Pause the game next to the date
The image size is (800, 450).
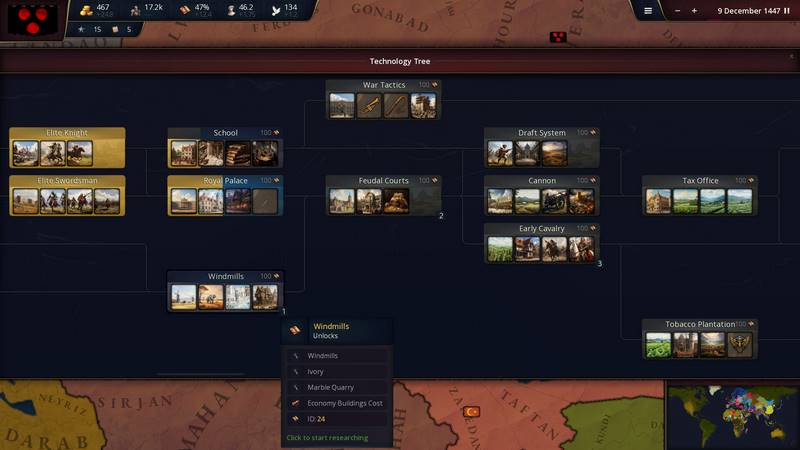785,10
